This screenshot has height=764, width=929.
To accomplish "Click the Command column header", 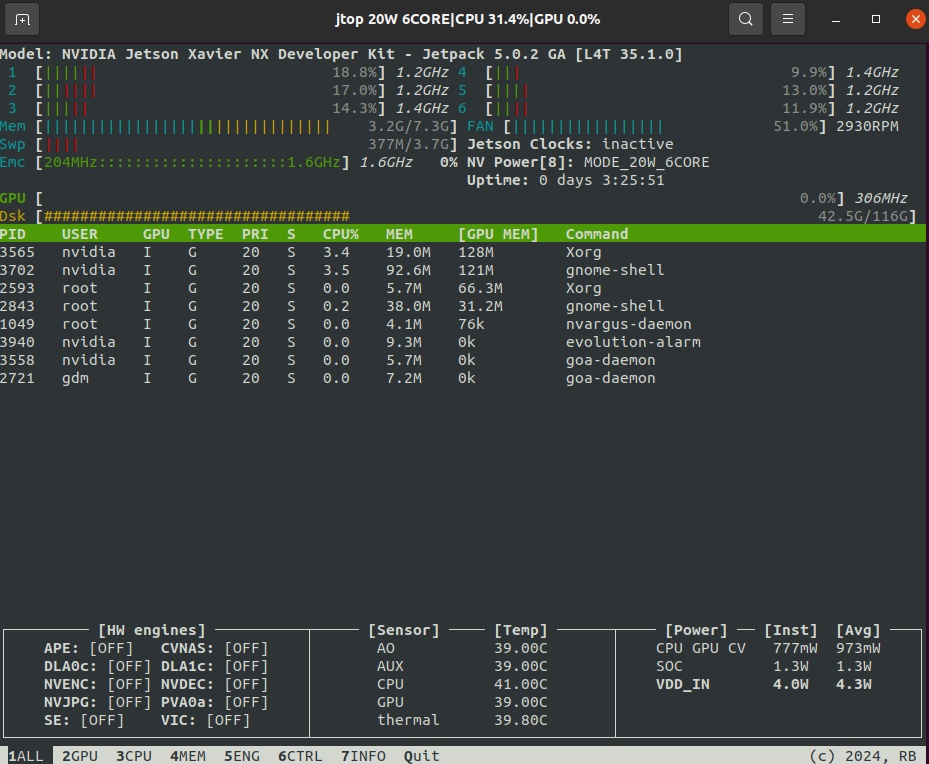I will (x=597, y=234).
